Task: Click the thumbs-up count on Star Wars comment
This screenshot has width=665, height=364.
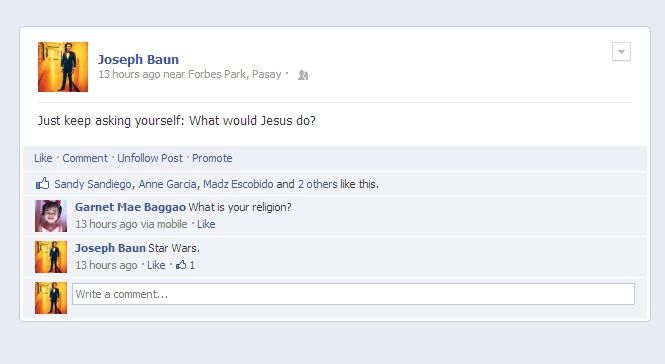Action: [x=185, y=265]
